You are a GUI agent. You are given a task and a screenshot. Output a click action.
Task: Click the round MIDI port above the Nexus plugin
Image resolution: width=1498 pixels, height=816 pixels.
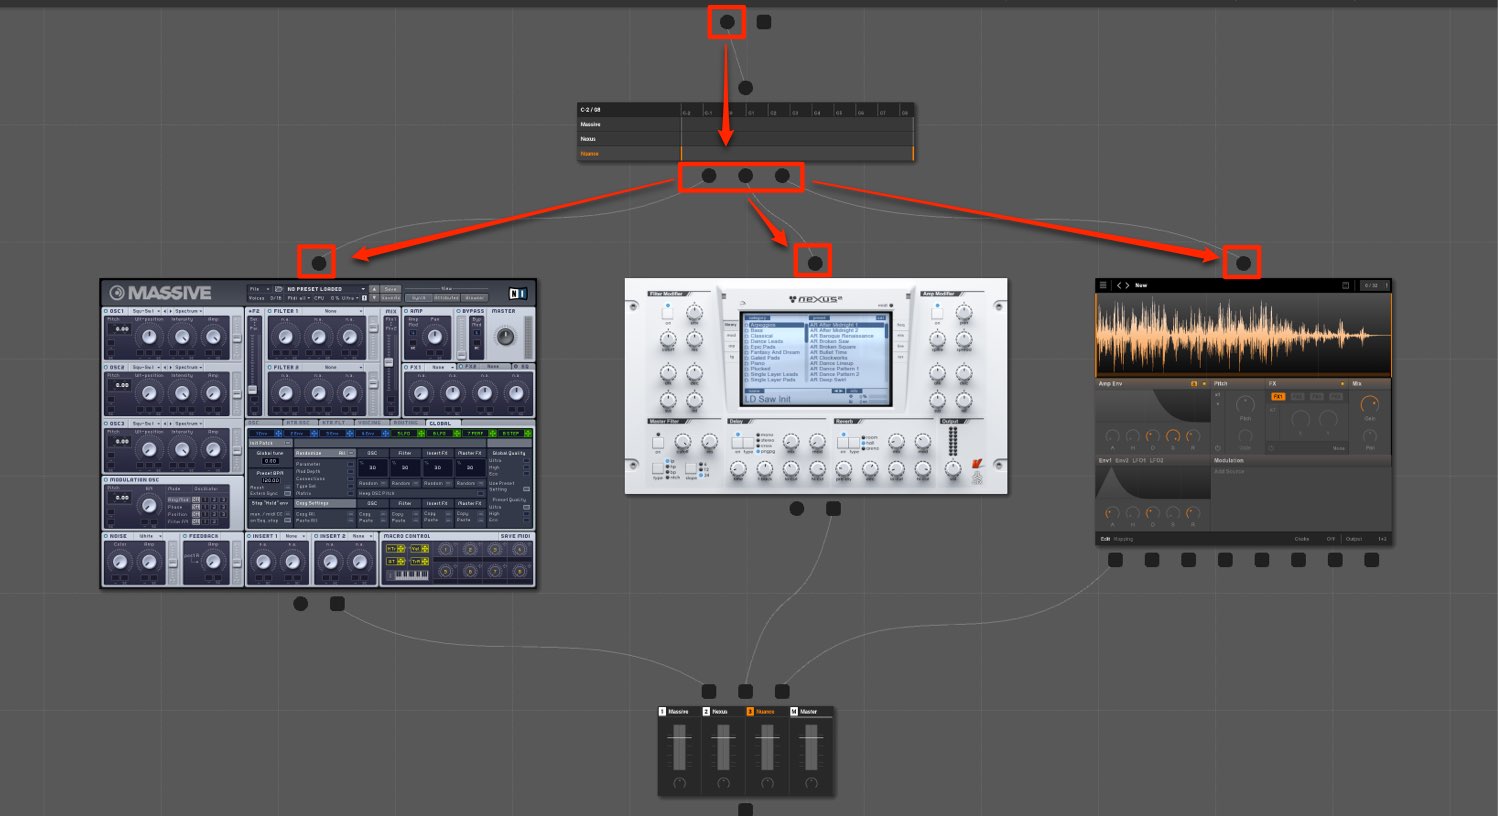815,263
